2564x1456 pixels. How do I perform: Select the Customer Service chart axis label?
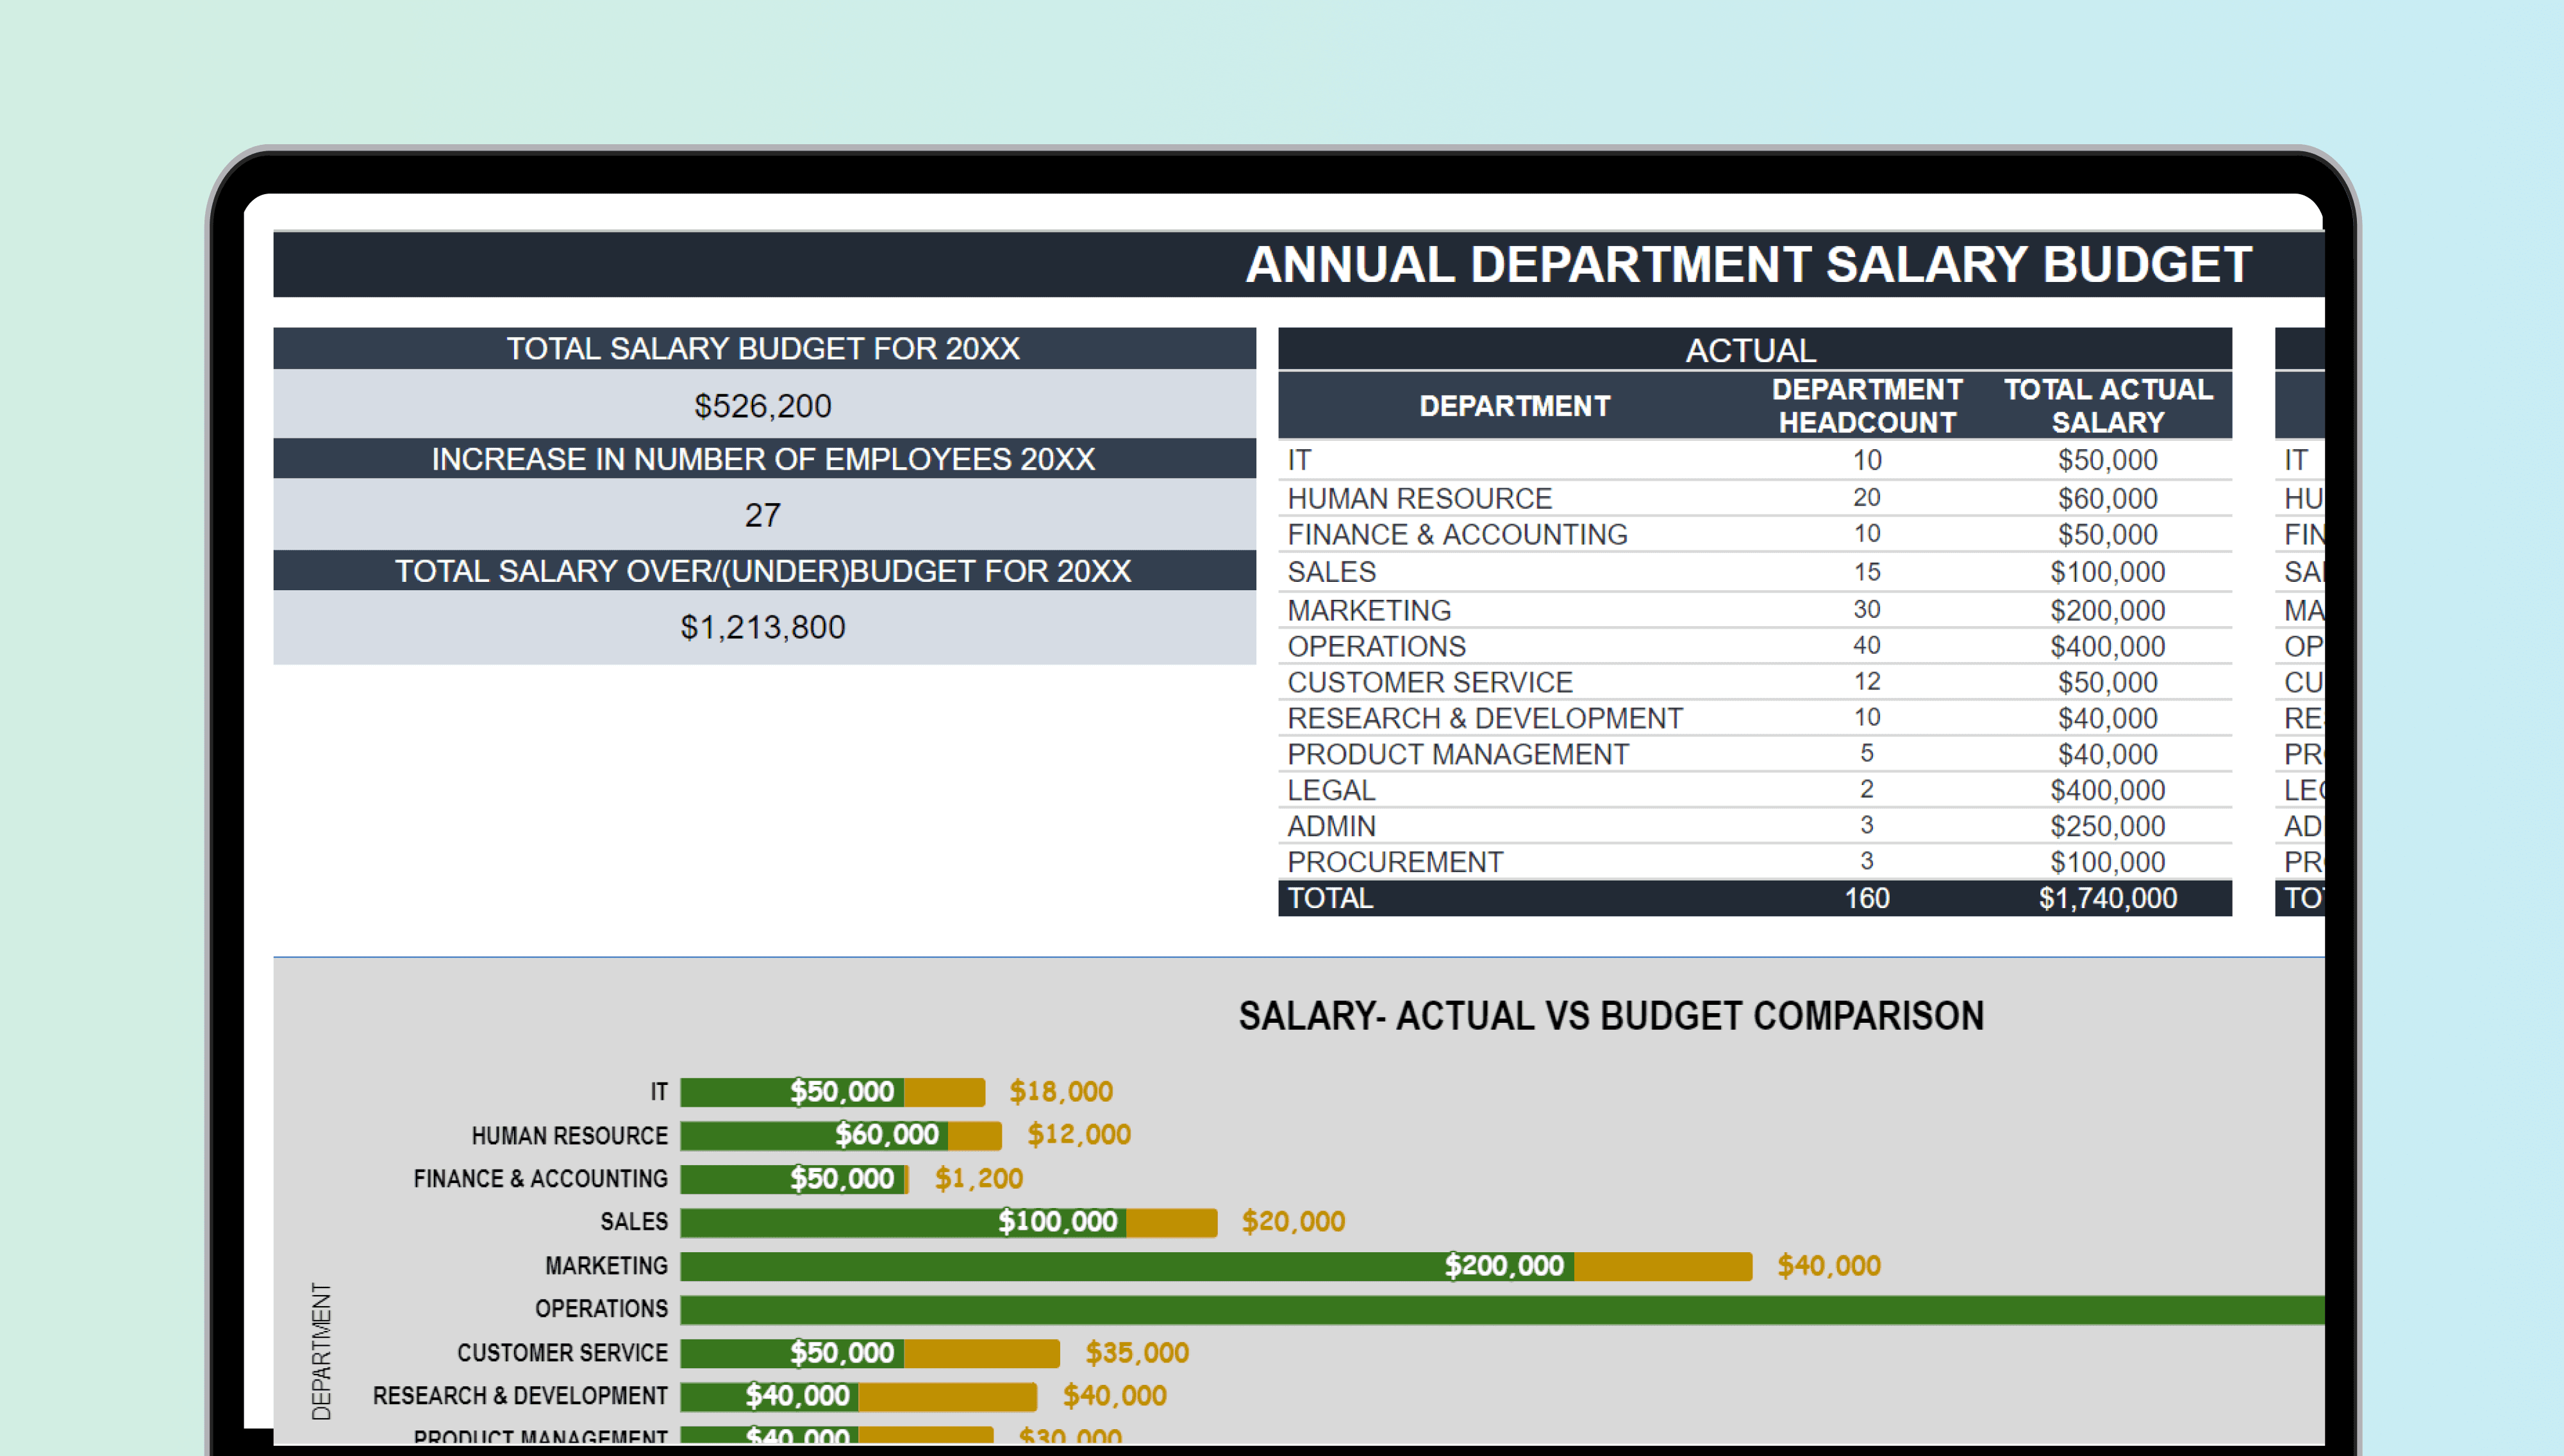(562, 1353)
